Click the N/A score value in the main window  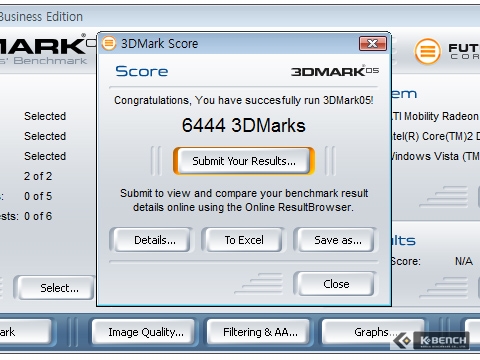(464, 261)
